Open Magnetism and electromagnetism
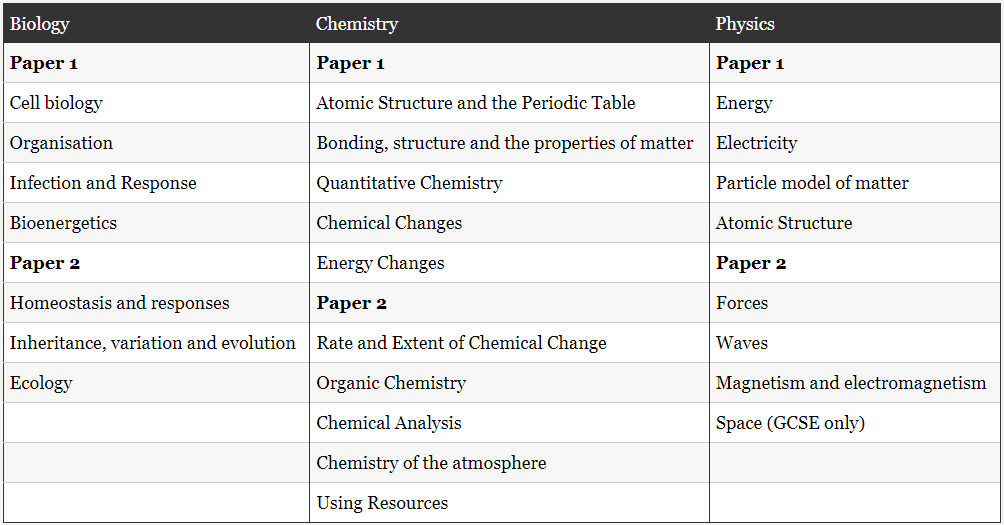 tap(851, 383)
